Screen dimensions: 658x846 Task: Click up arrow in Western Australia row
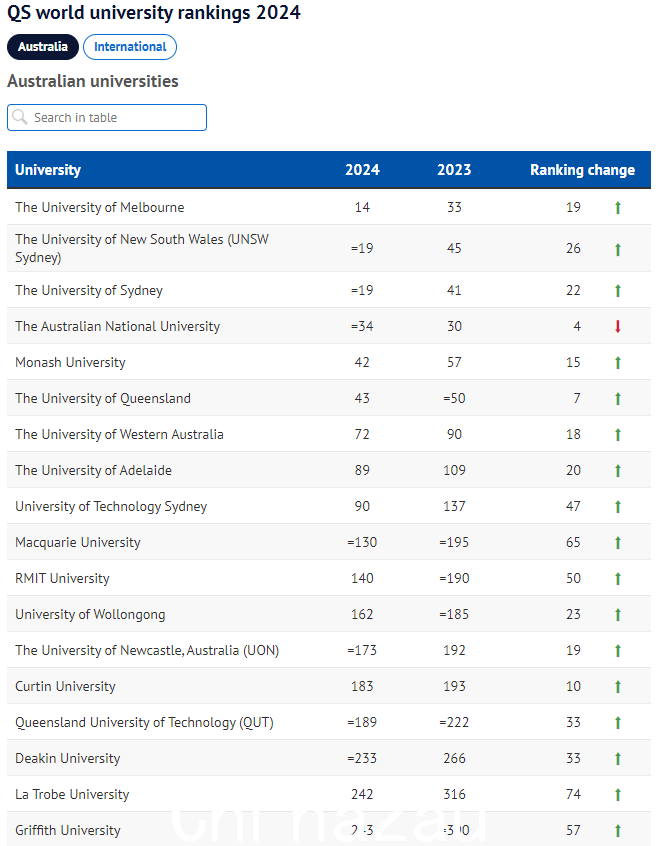click(618, 435)
